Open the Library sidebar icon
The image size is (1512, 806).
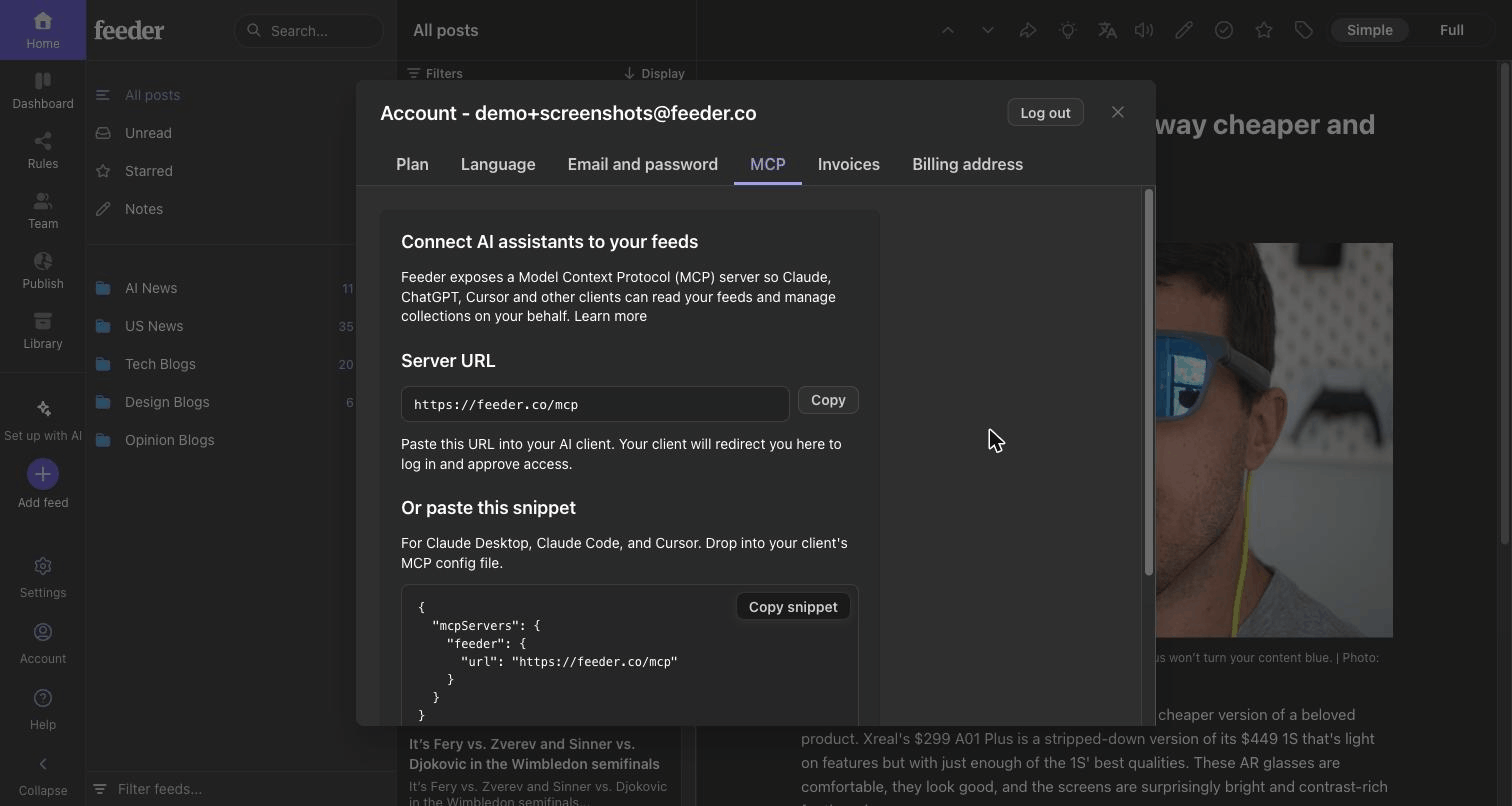42,330
